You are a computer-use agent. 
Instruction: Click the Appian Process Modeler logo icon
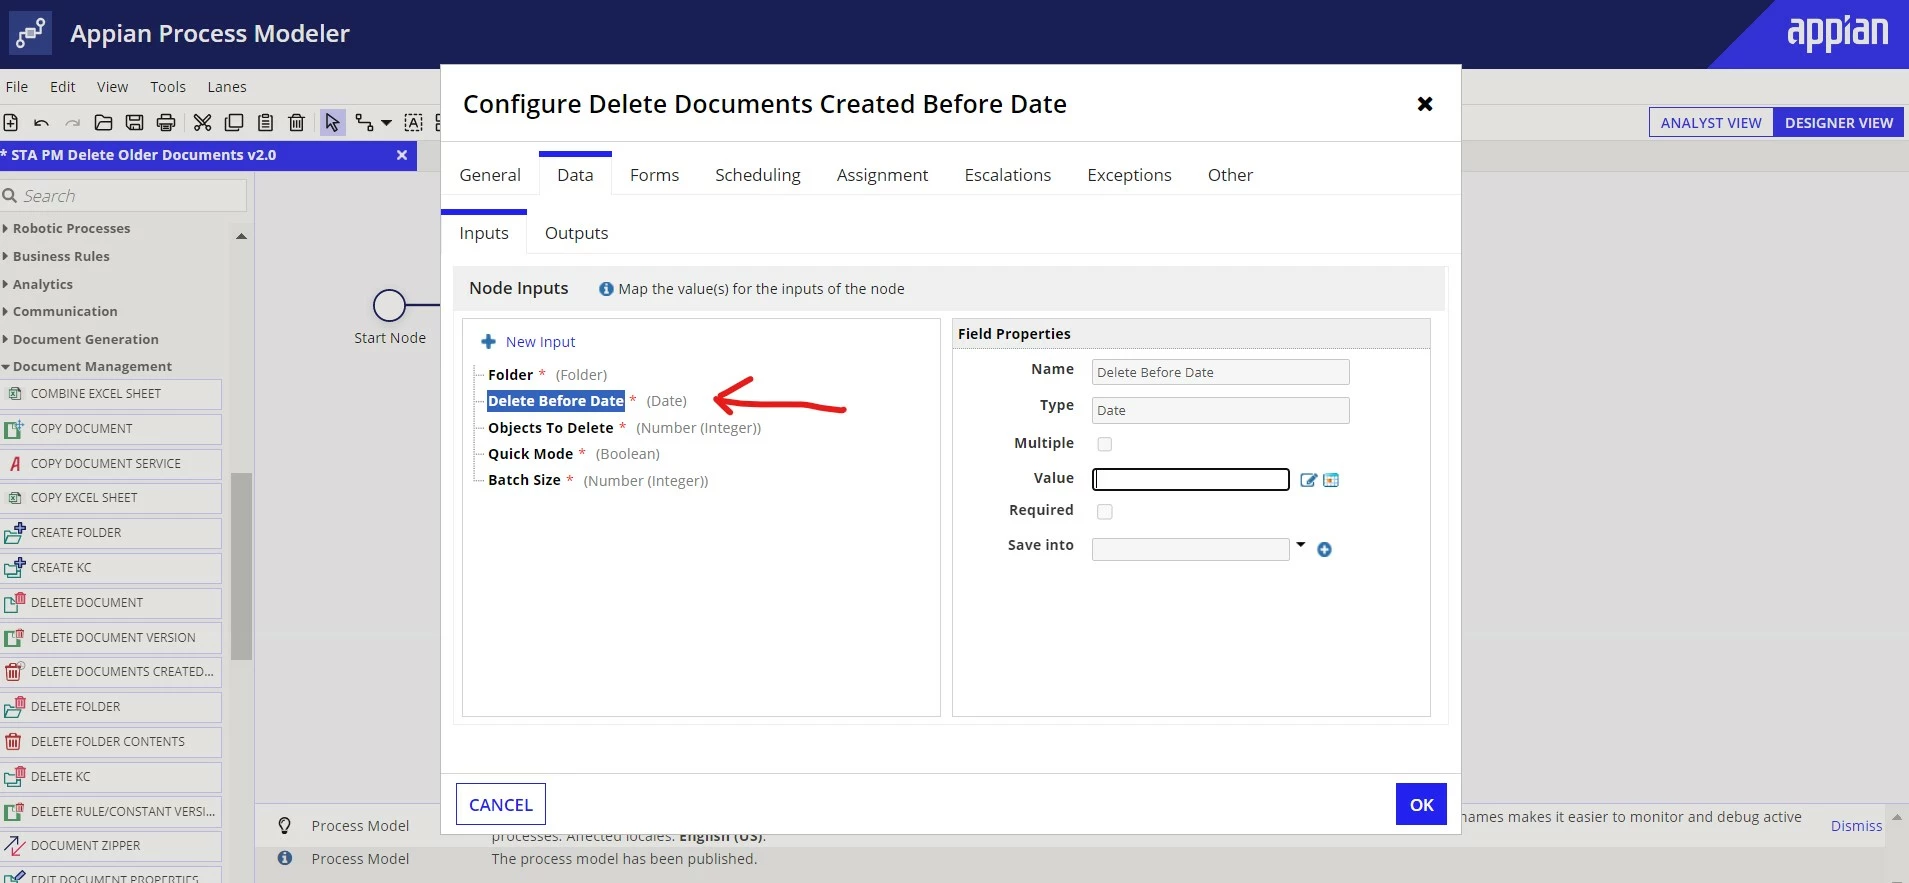coord(30,34)
